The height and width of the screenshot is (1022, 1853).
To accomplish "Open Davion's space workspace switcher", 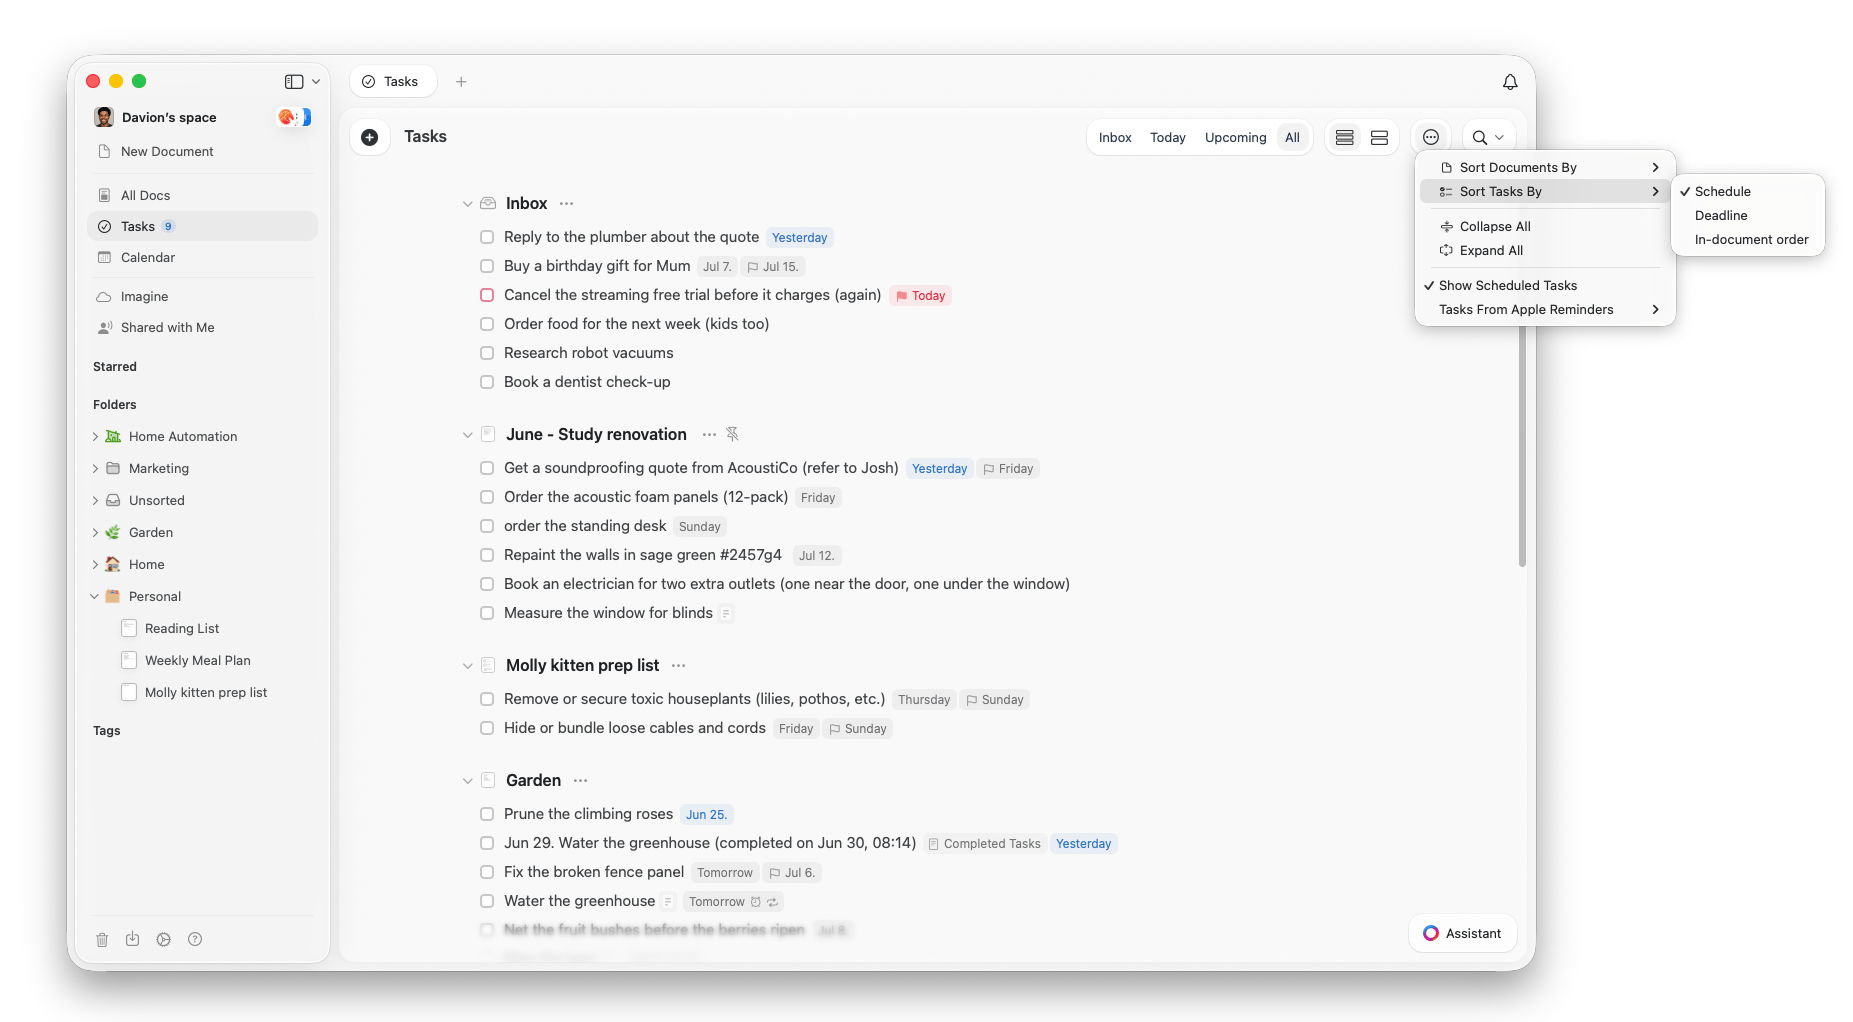I will (169, 117).
